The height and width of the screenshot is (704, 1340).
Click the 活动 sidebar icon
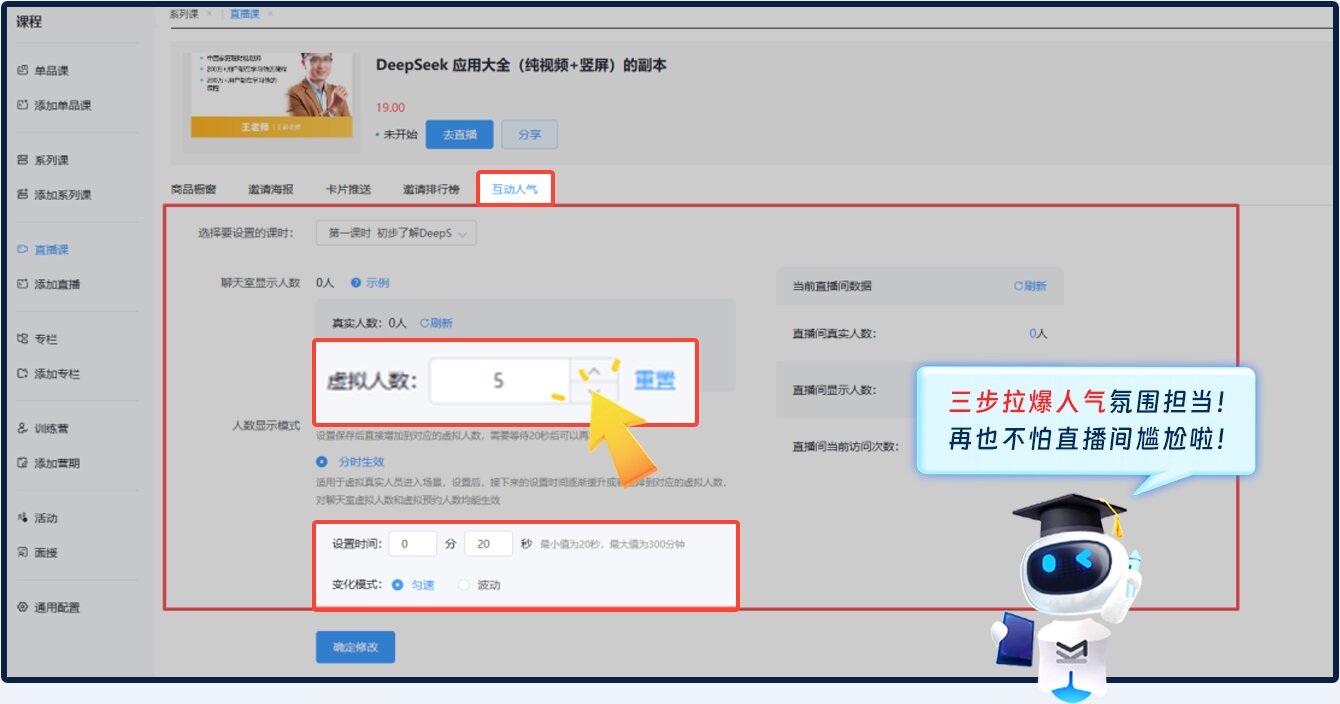click(23, 518)
